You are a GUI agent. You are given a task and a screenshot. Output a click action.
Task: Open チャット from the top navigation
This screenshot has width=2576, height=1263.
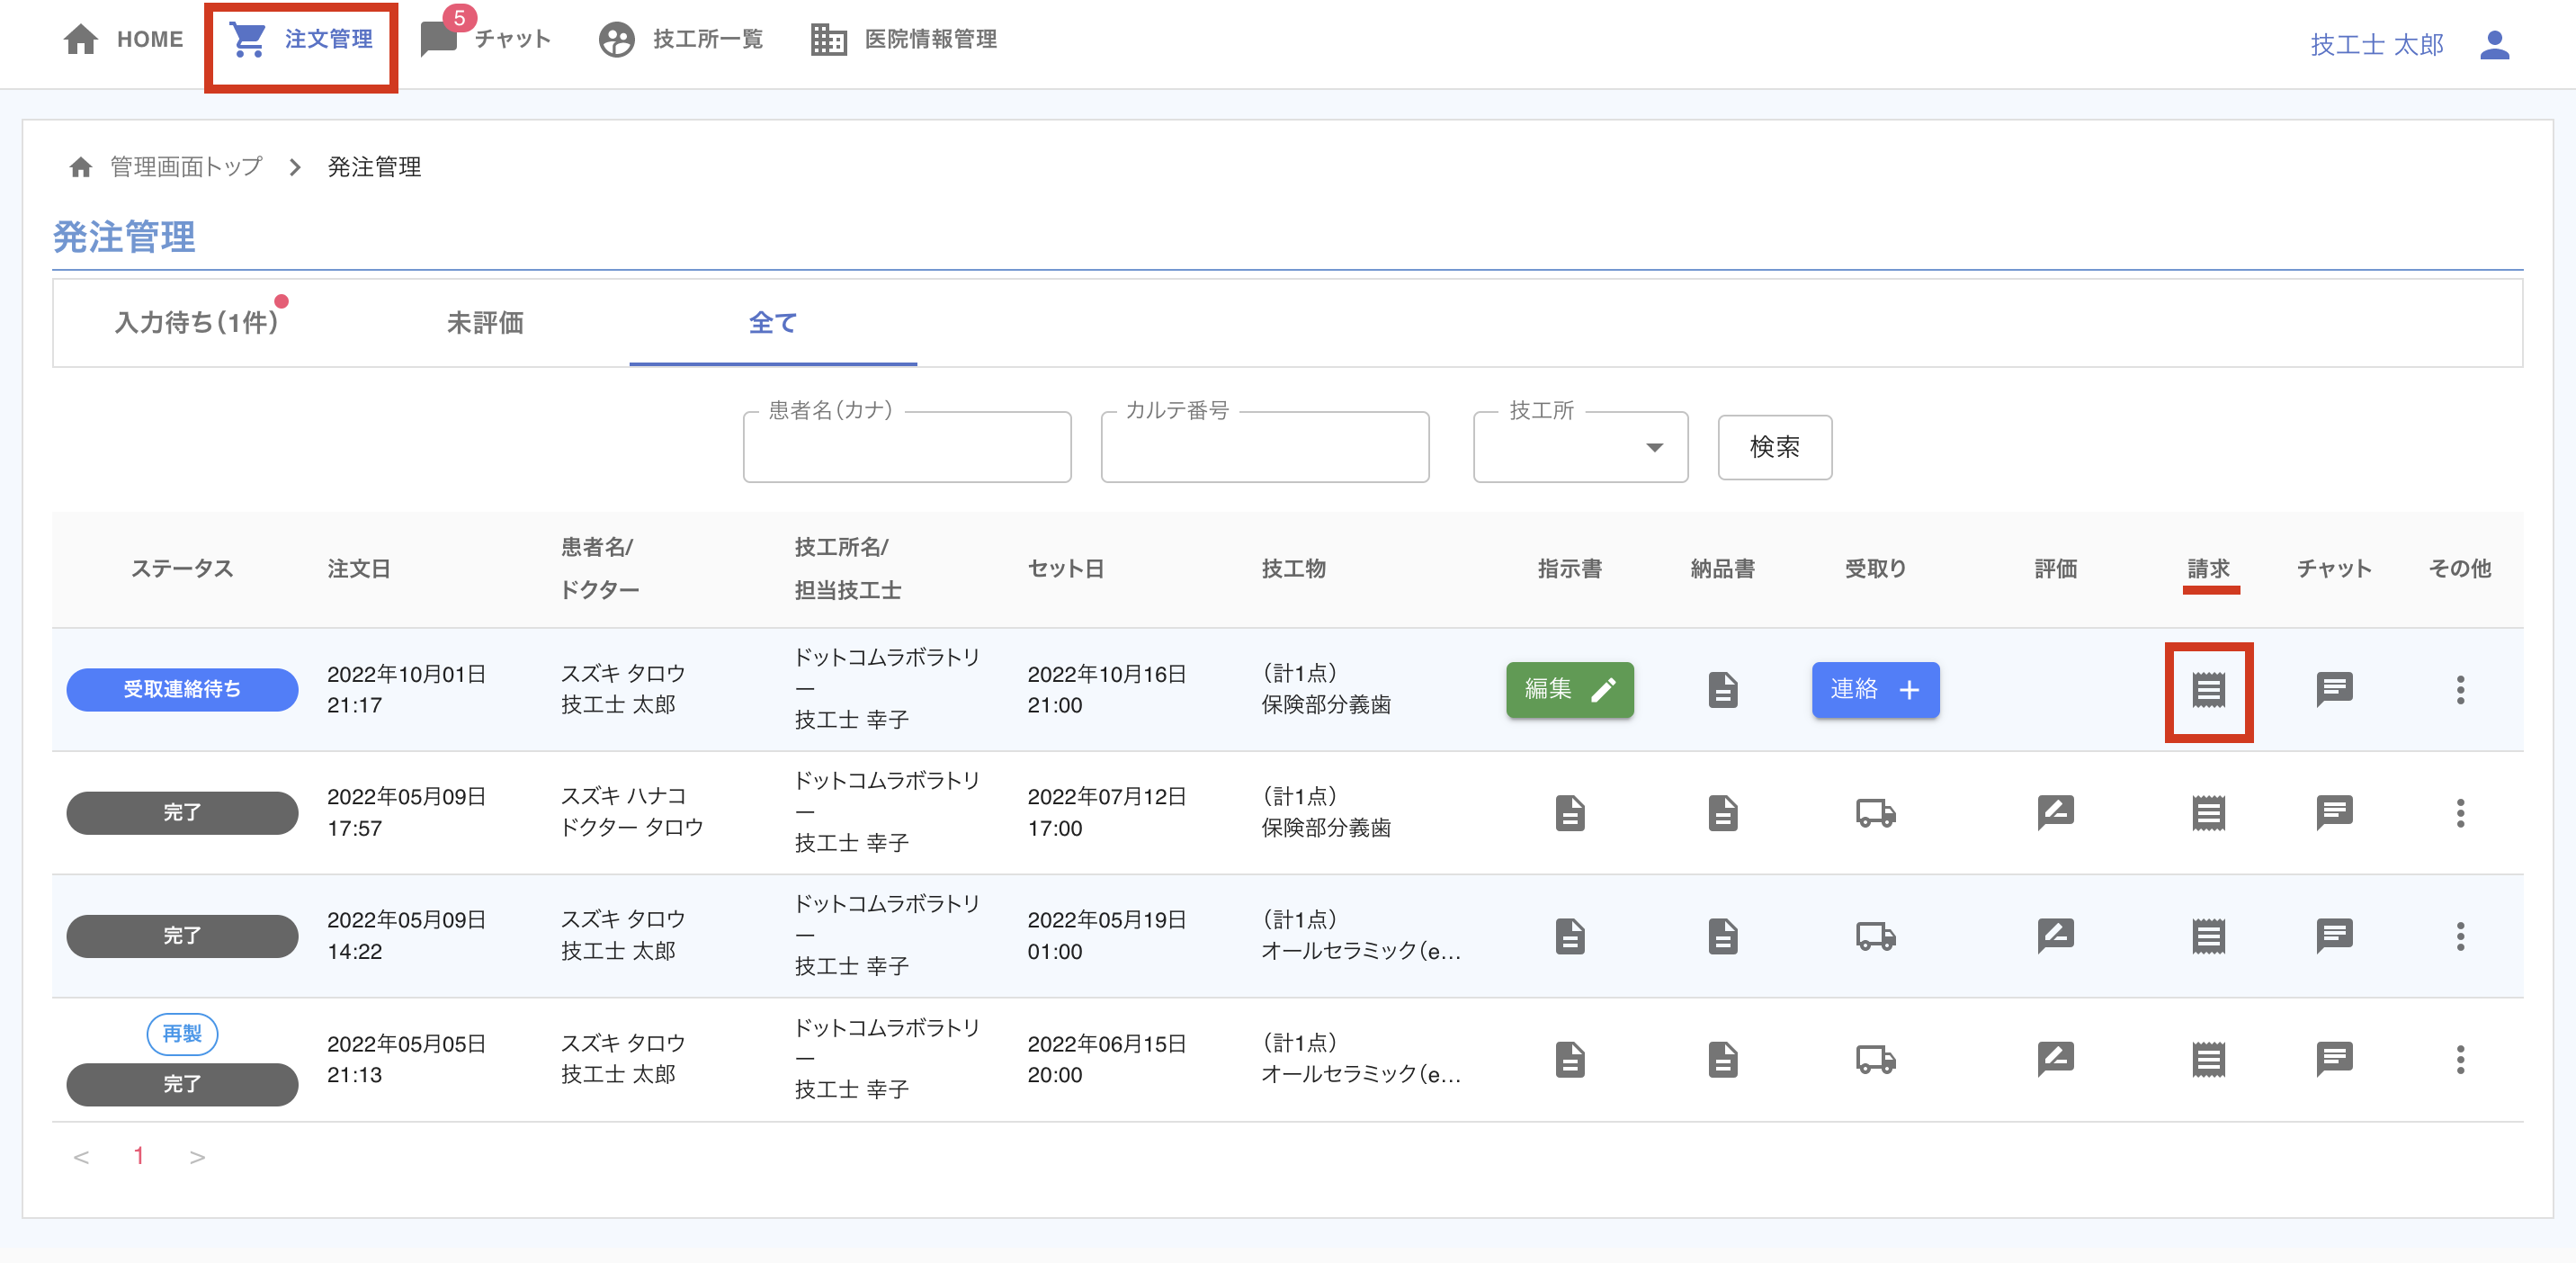point(487,40)
